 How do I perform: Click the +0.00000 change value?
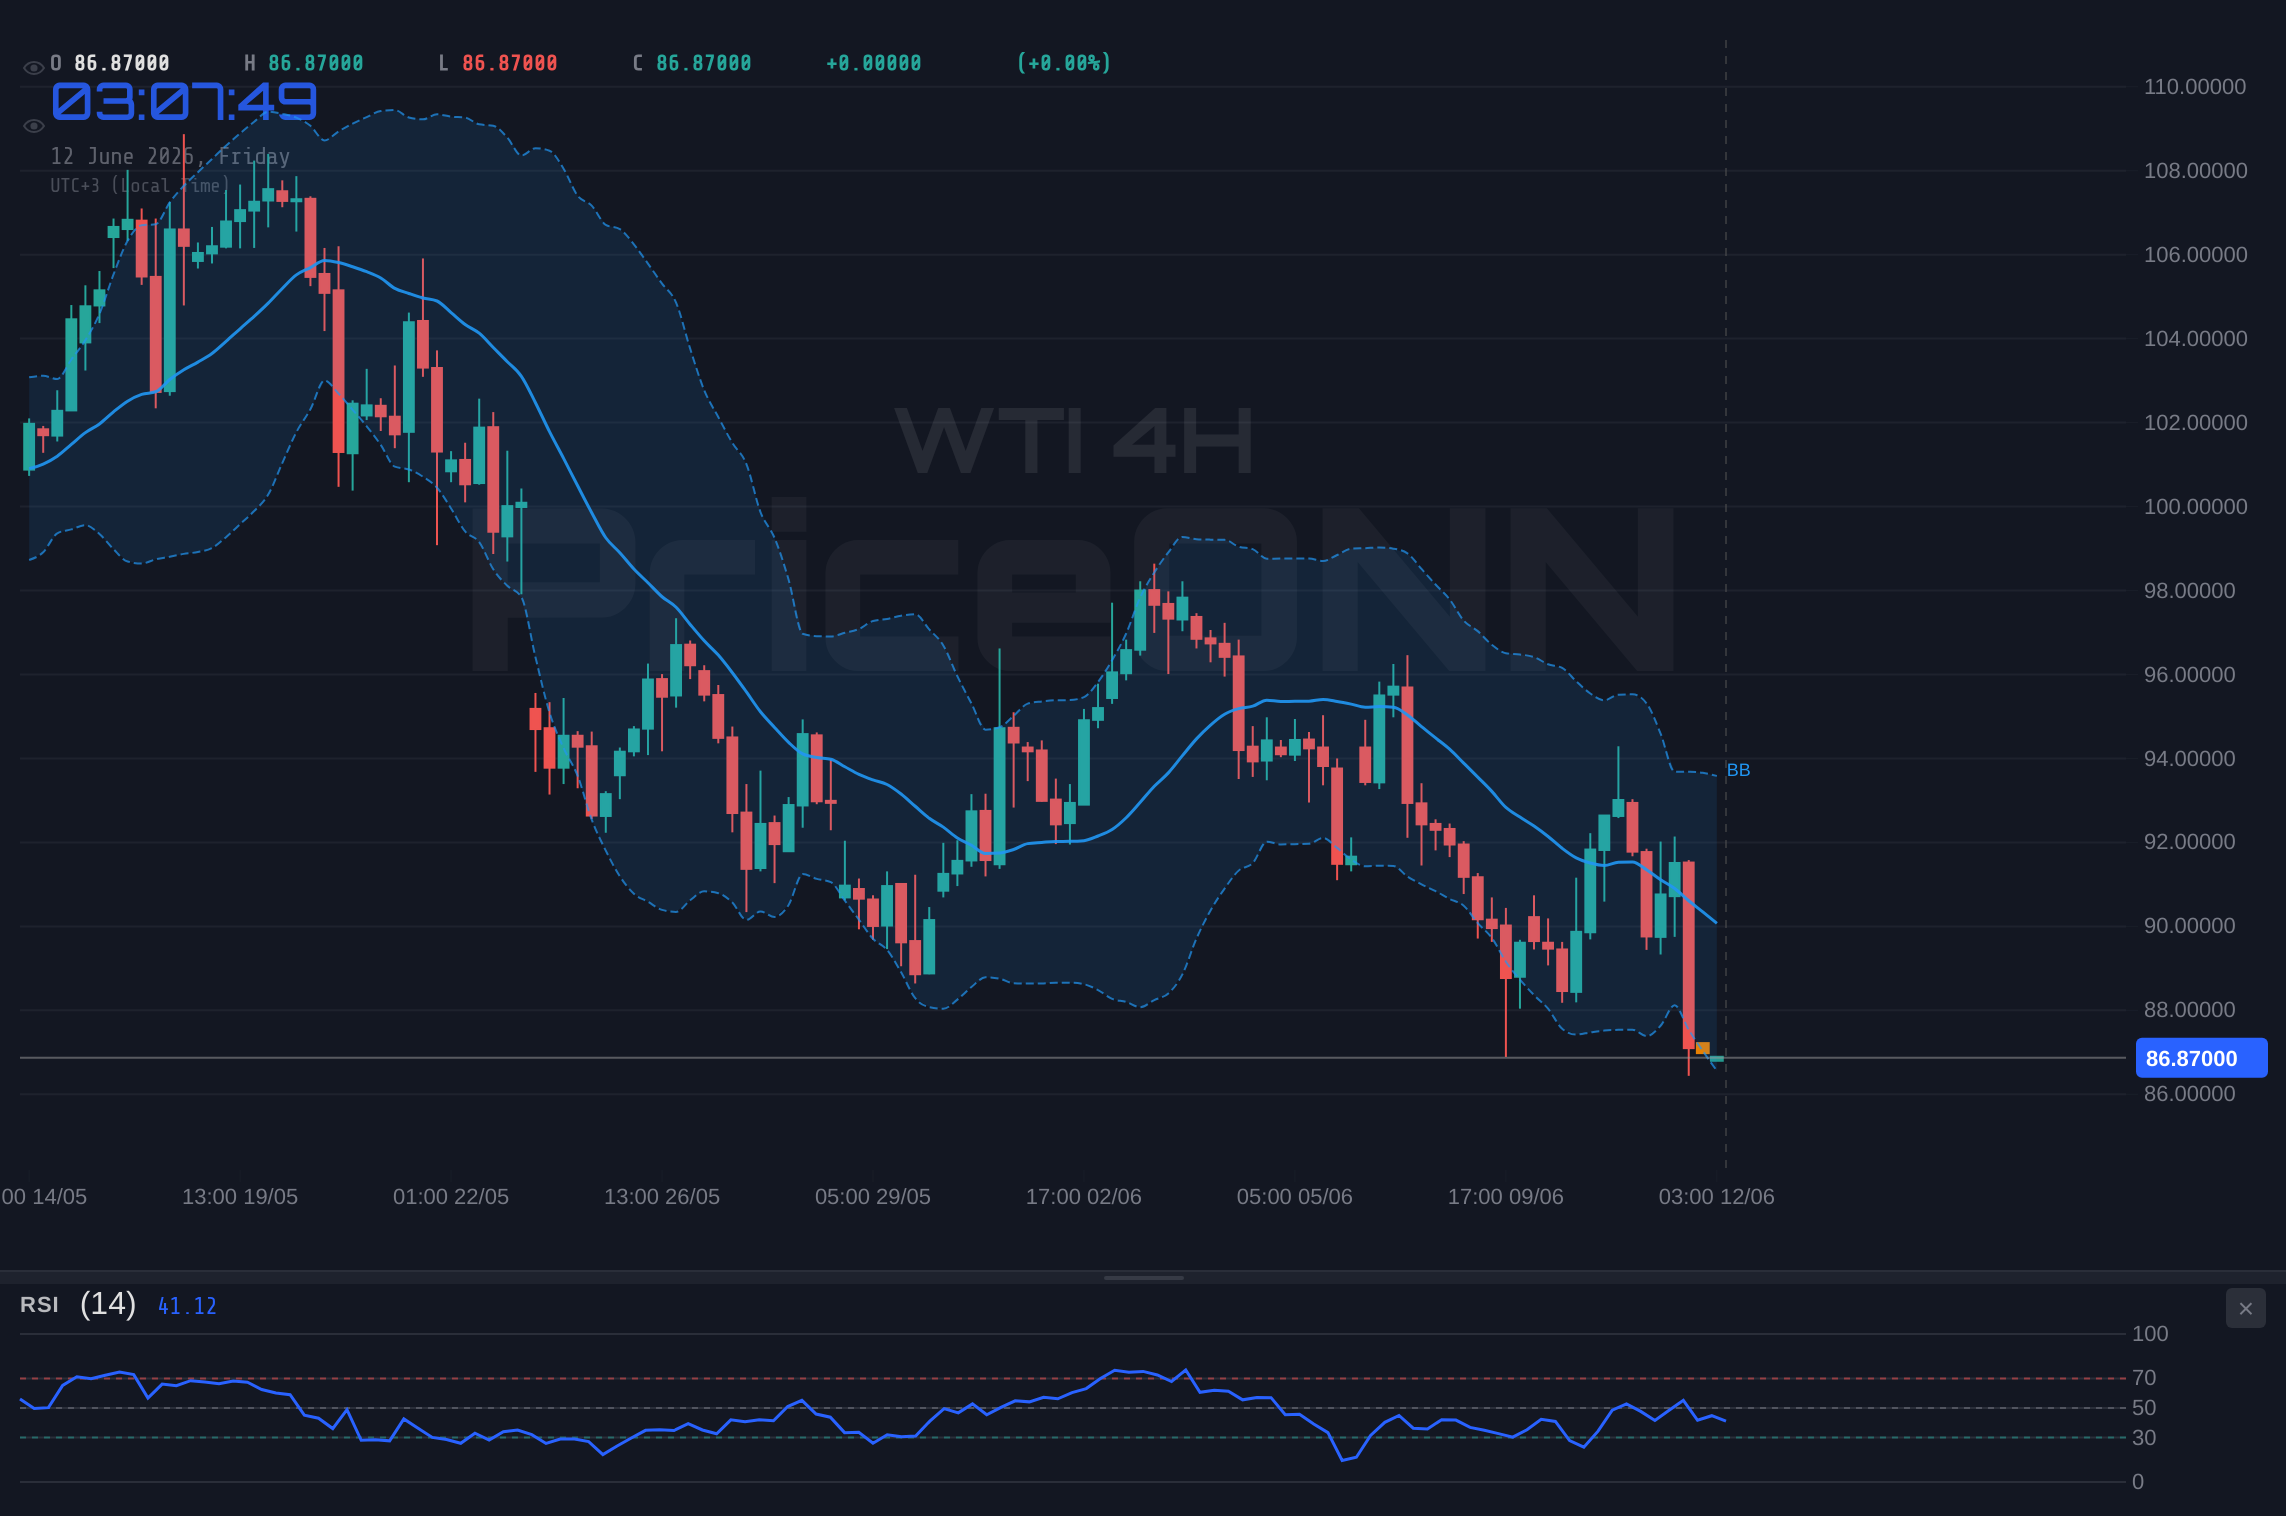874,63
